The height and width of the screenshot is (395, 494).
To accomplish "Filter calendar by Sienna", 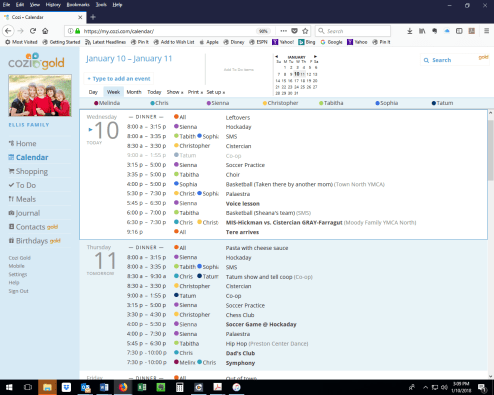I will (x=218, y=103).
